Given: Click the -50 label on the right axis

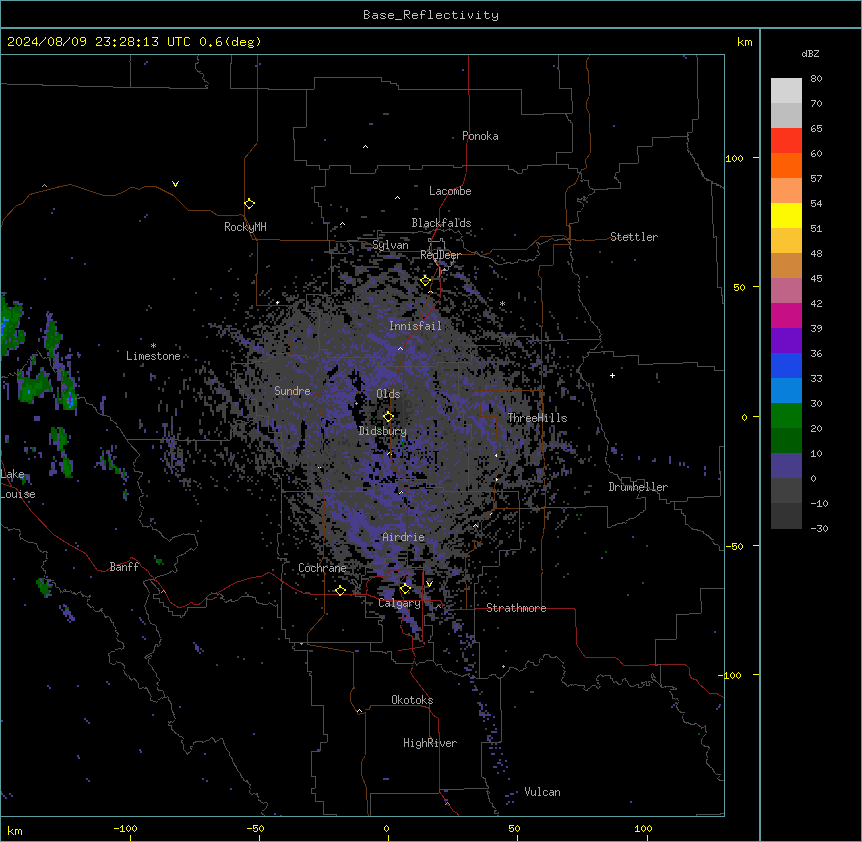Looking at the screenshot, I should tap(734, 546).
